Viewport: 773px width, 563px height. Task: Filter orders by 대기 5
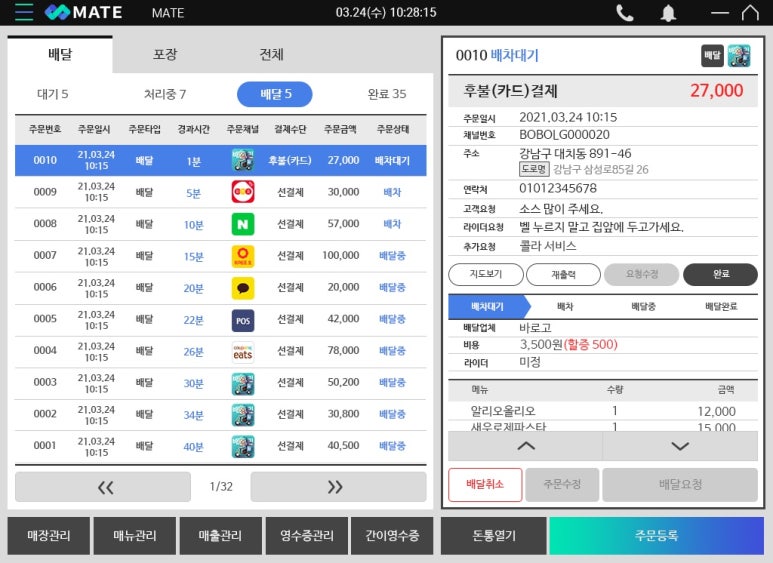[x=53, y=94]
